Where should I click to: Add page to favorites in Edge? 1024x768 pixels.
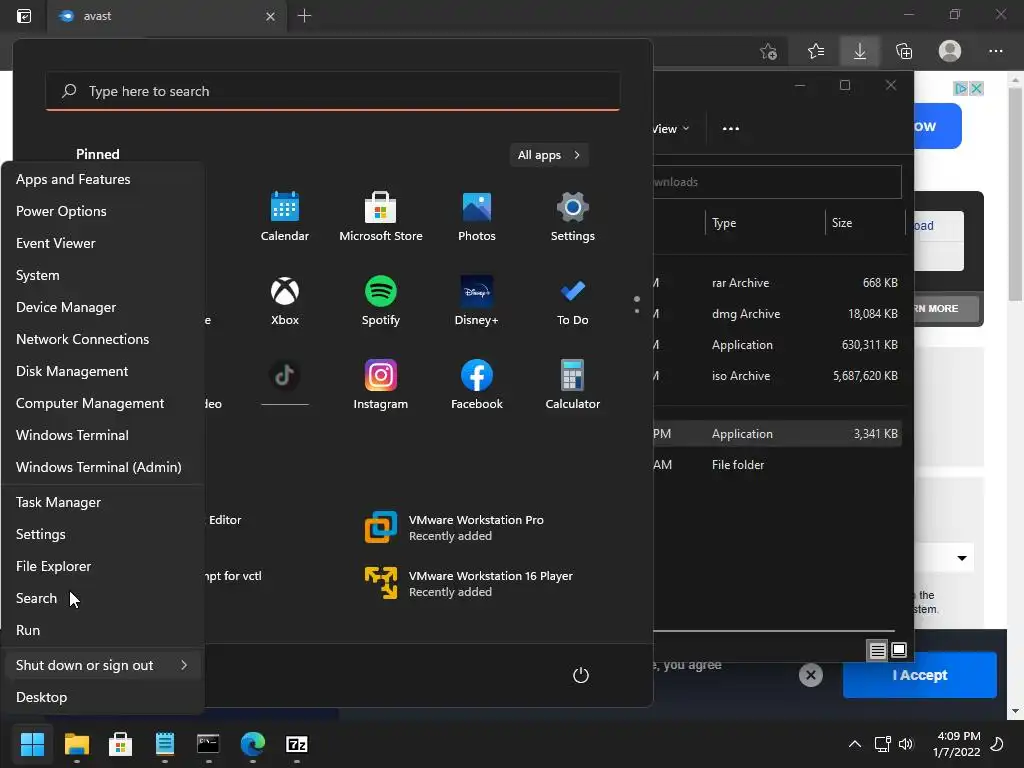click(769, 51)
